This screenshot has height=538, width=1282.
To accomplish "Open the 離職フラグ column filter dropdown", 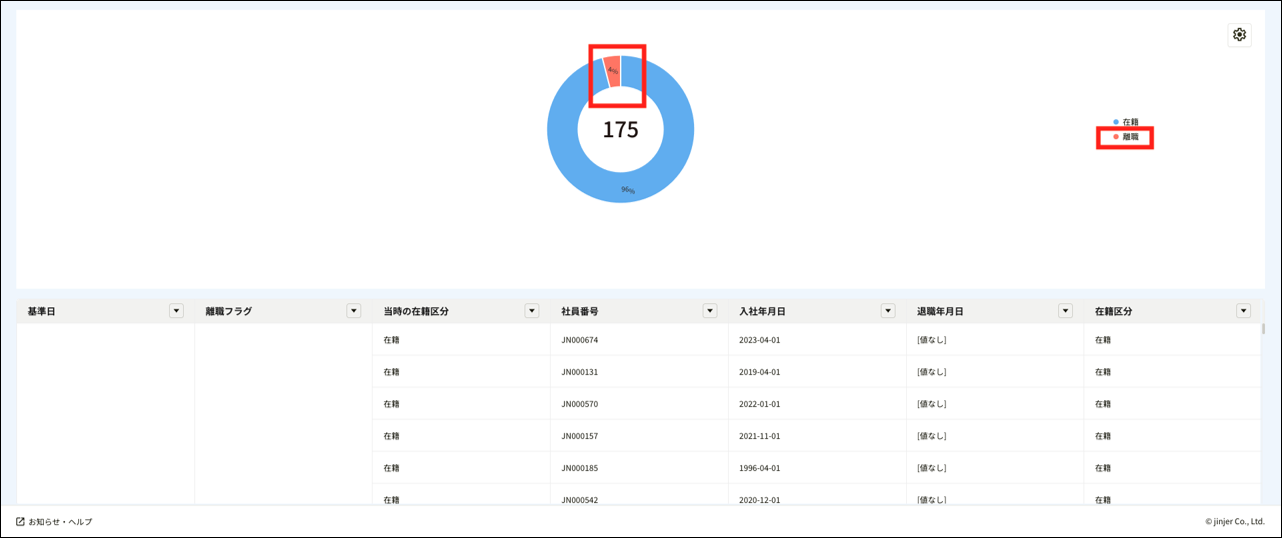I will [x=353, y=311].
